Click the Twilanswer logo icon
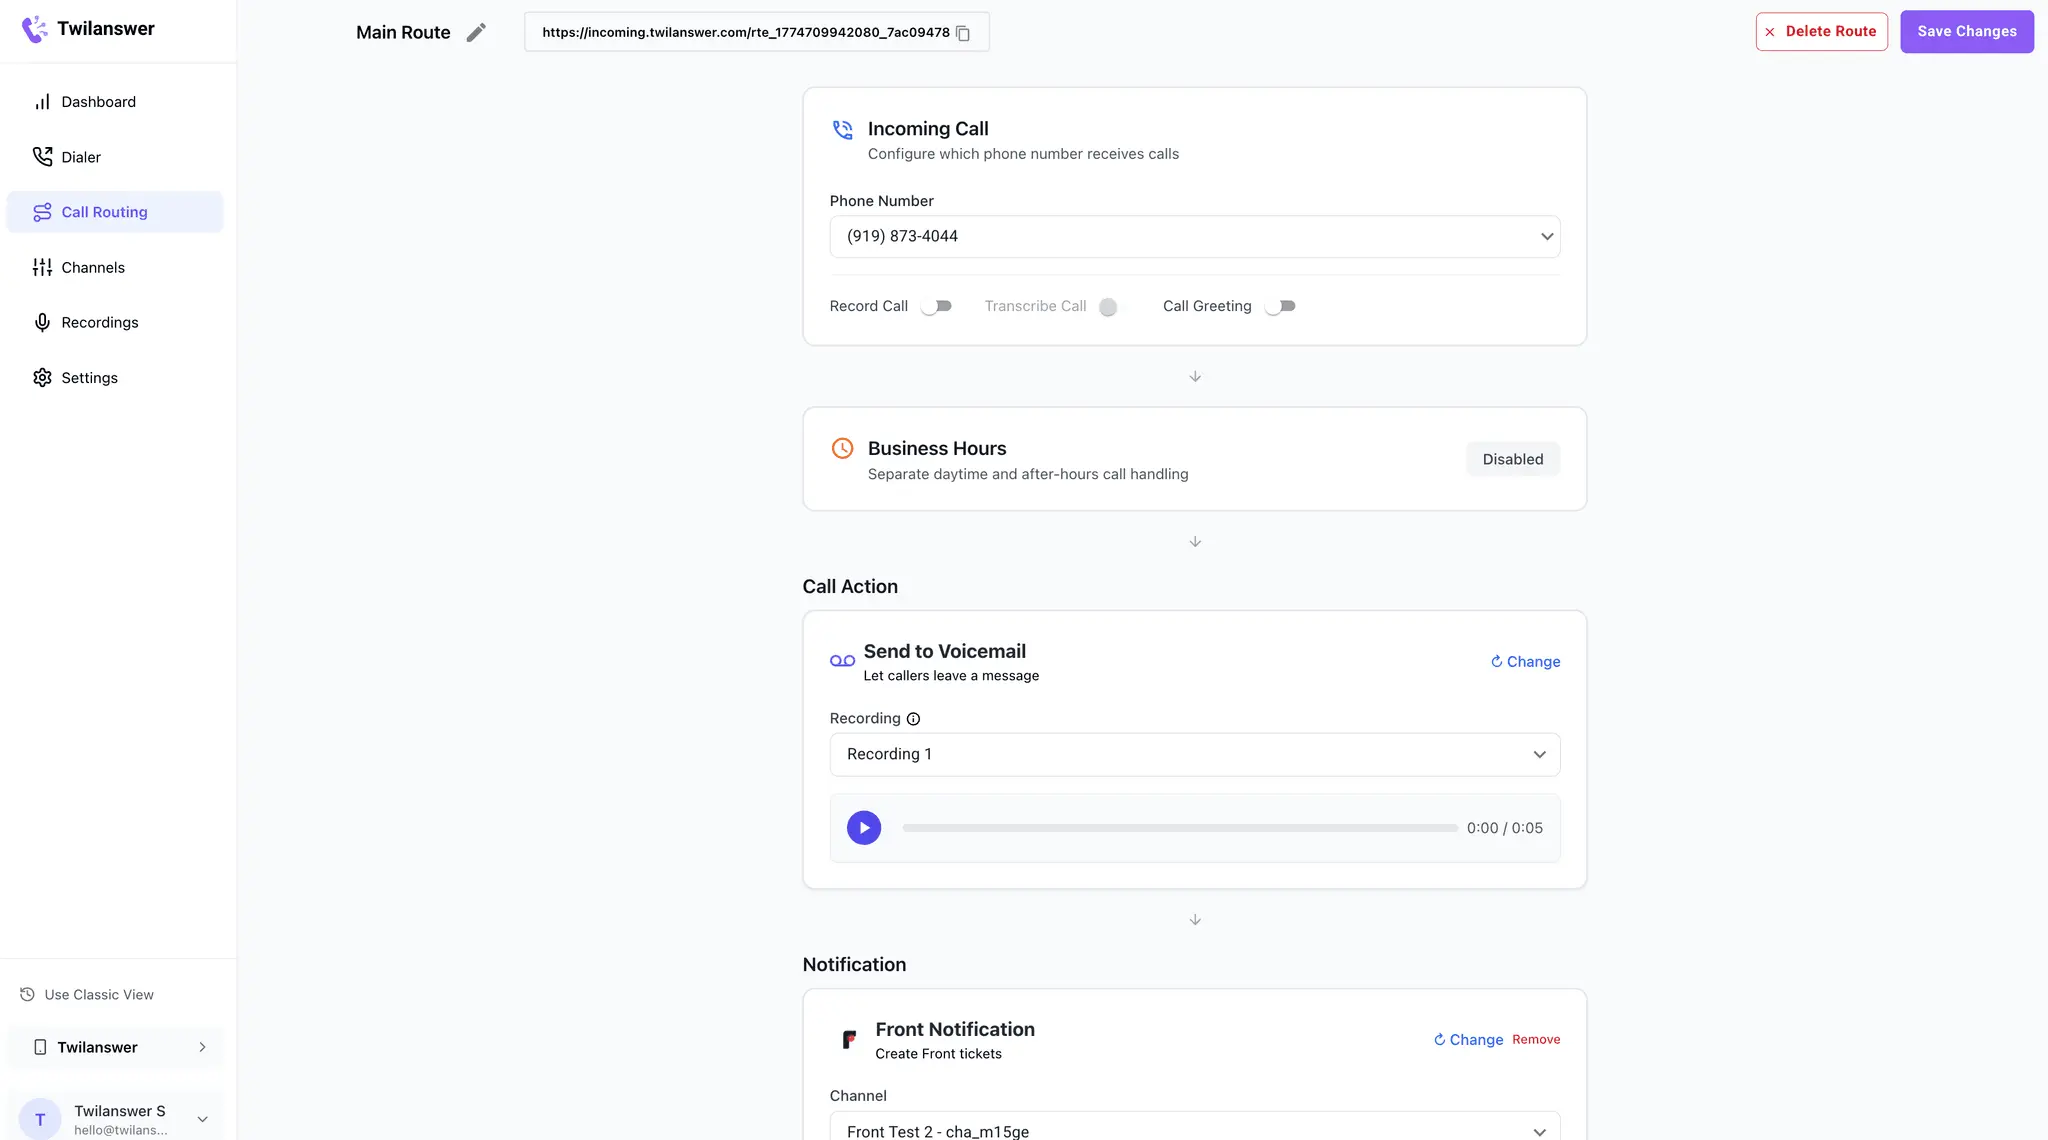 [x=35, y=29]
